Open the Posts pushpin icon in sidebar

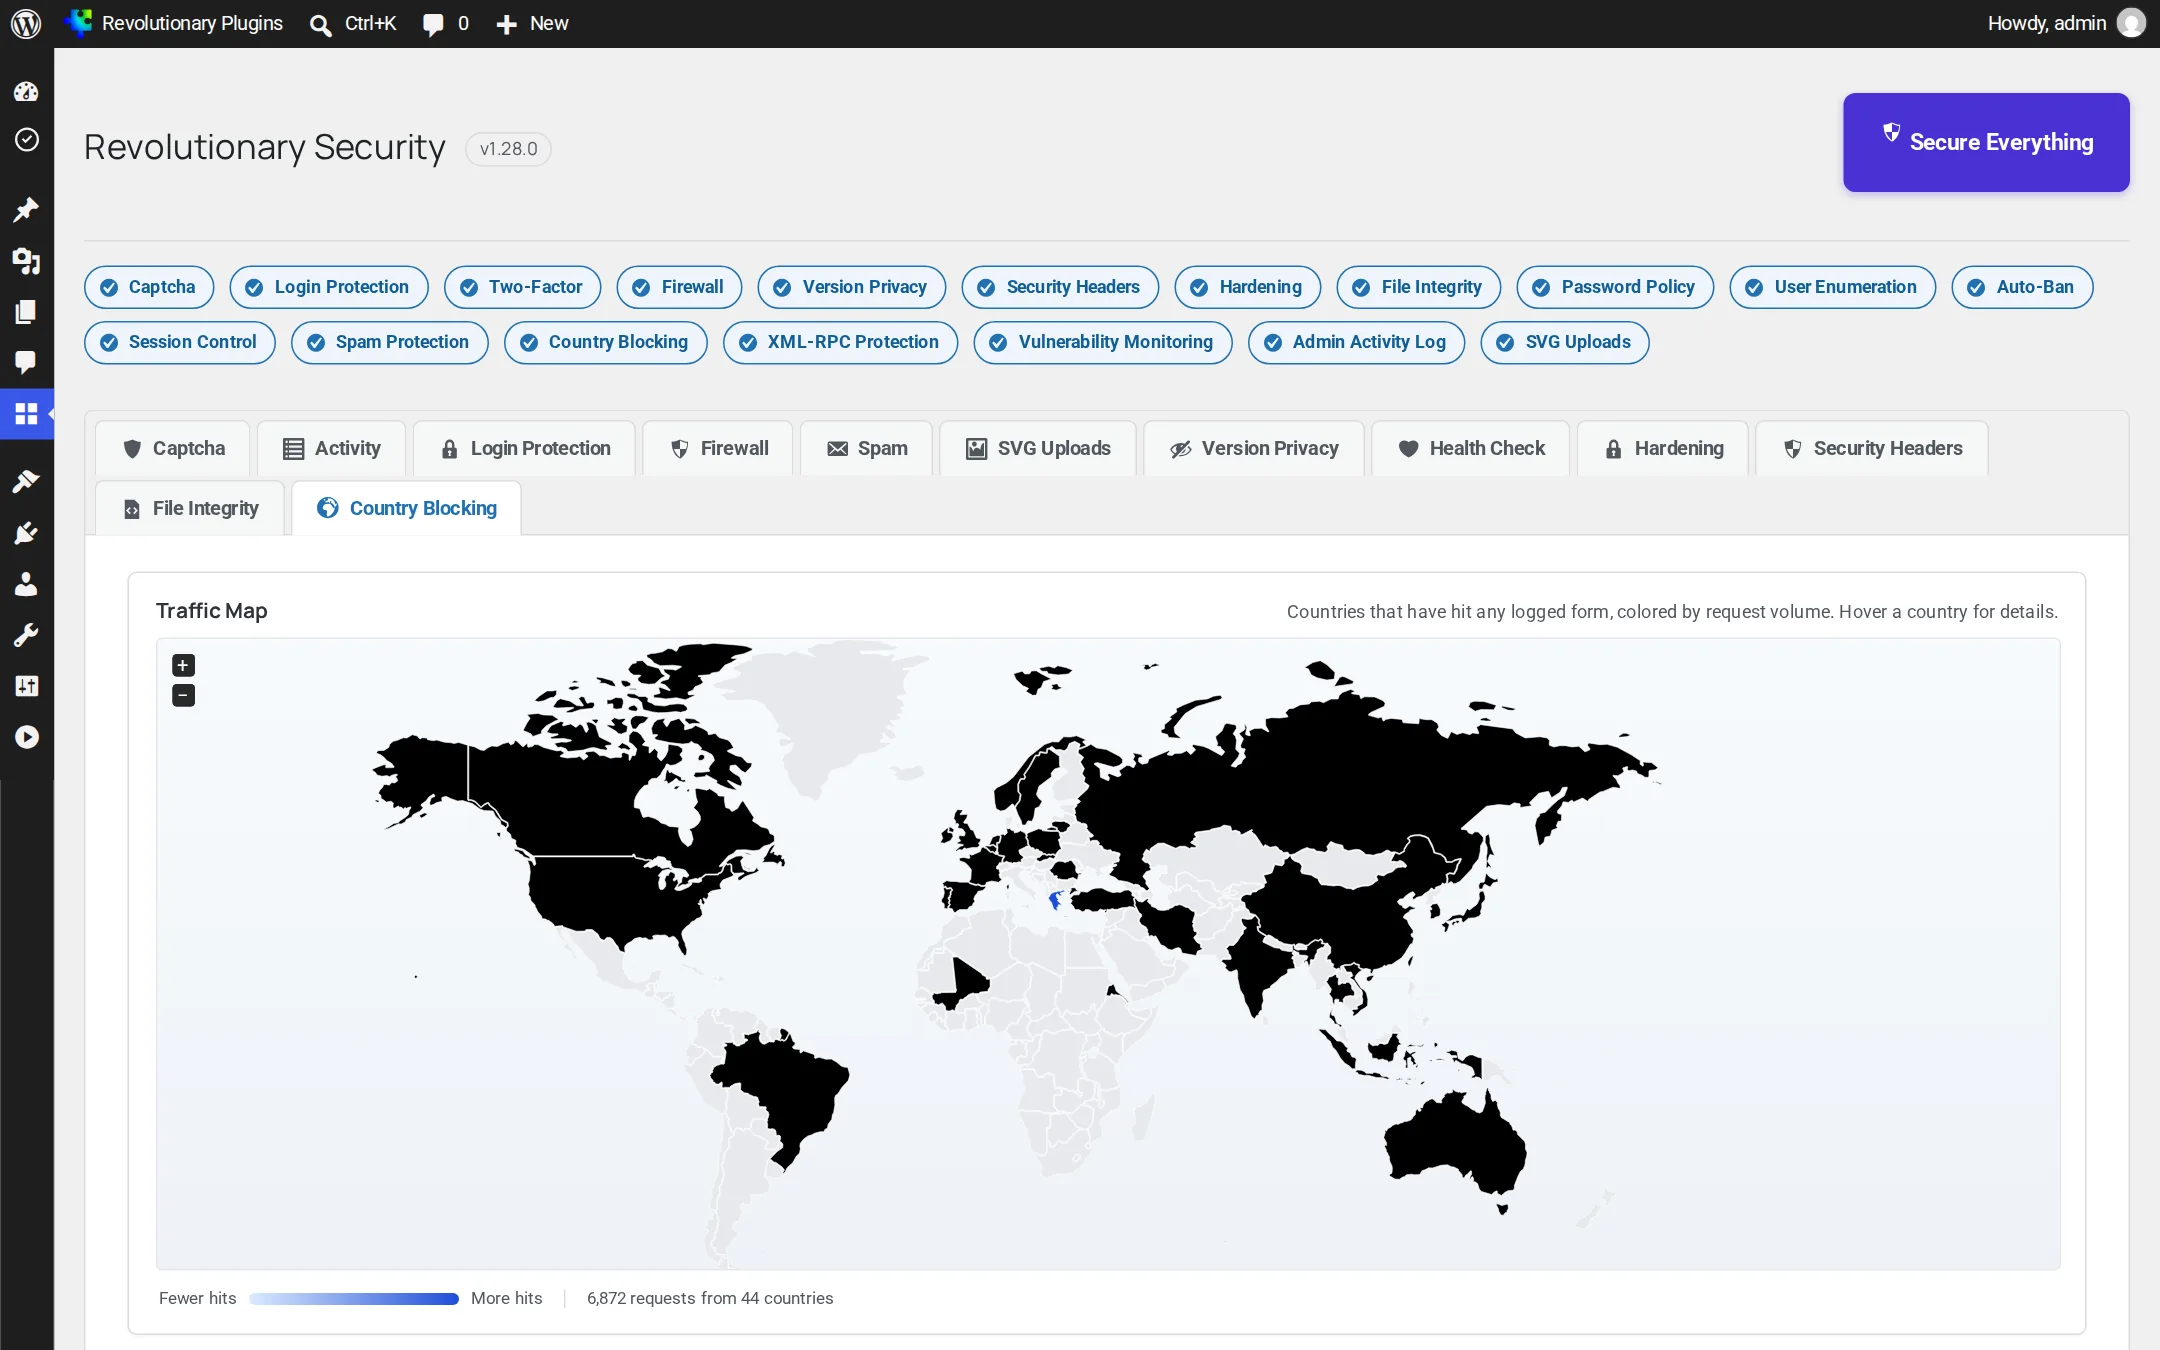tap(26, 209)
